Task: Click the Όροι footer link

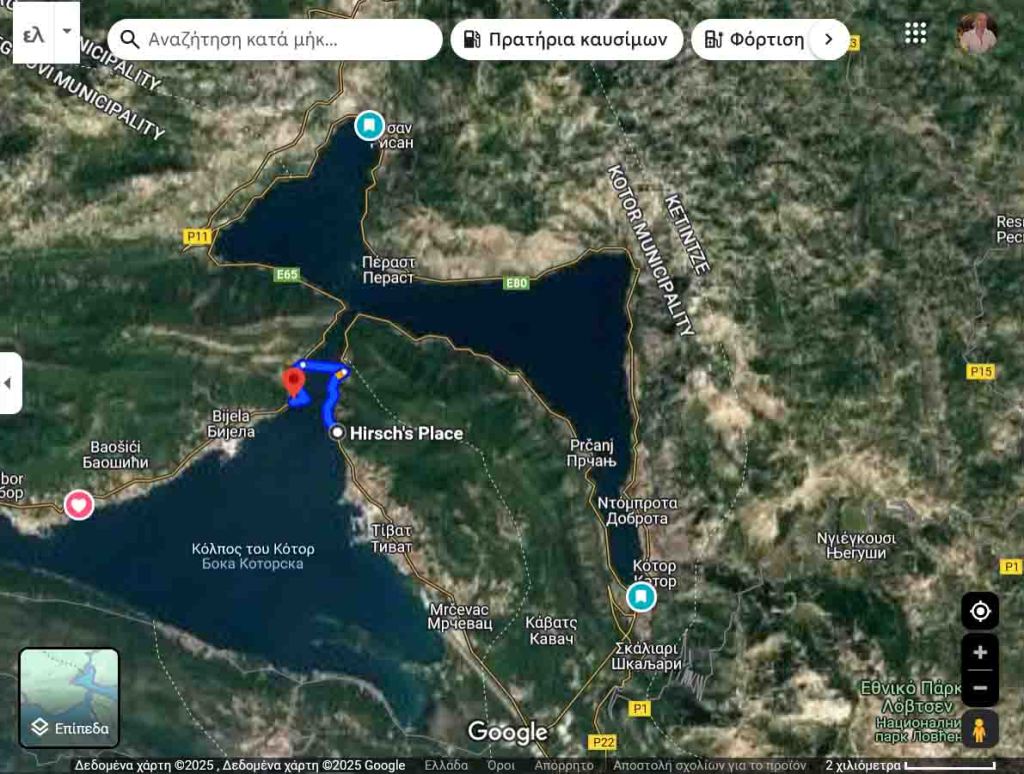Action: click(501, 765)
